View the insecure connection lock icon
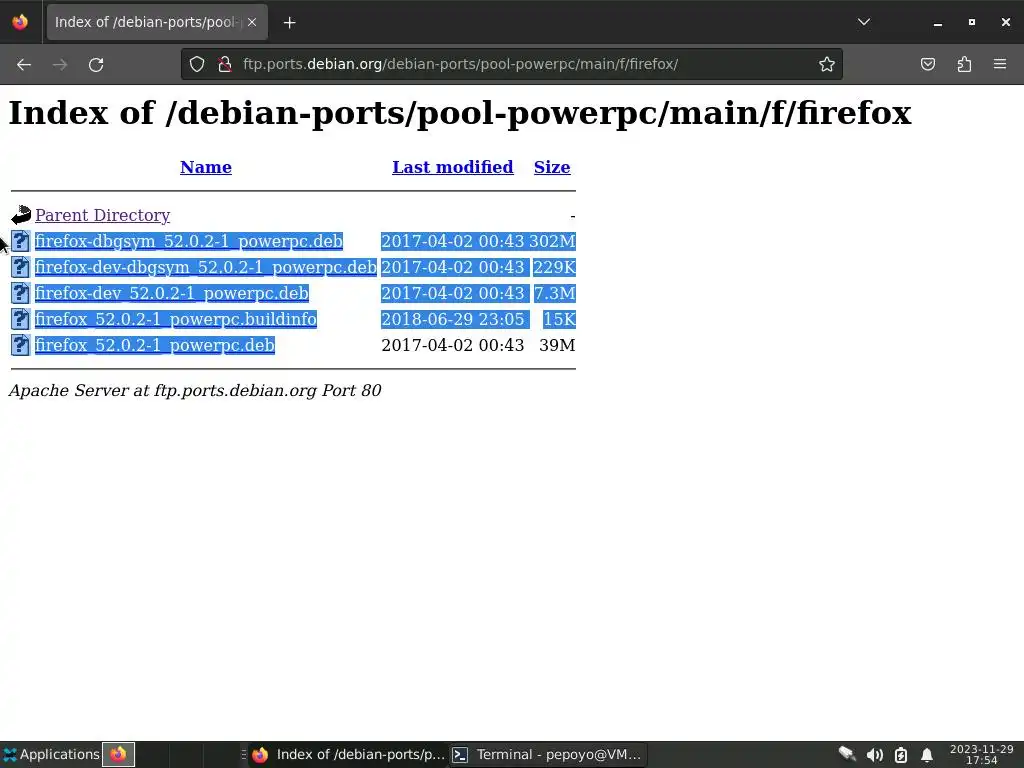Screen dimensions: 1024x768 225,64
